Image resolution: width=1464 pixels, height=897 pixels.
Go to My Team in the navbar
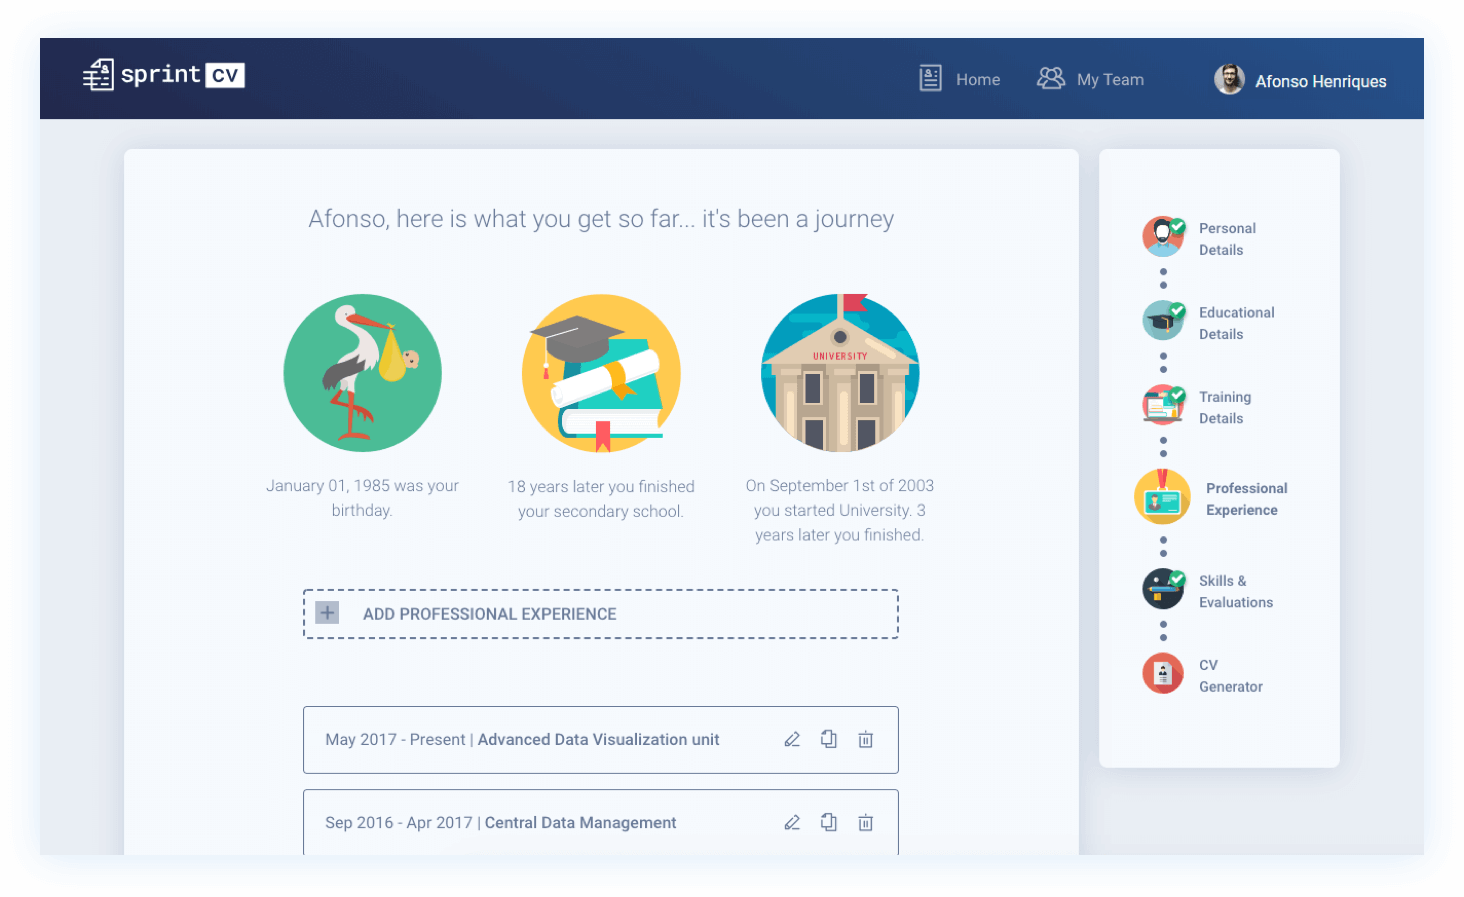point(1091,79)
